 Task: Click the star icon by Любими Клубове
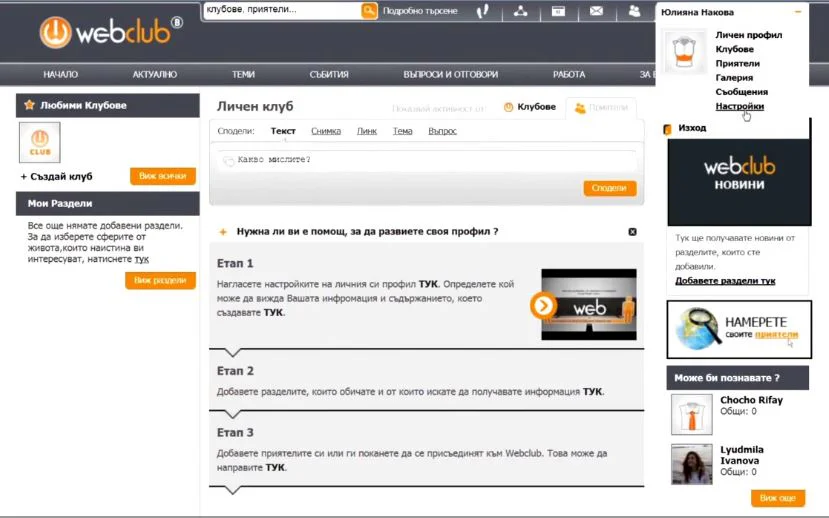click(x=30, y=105)
